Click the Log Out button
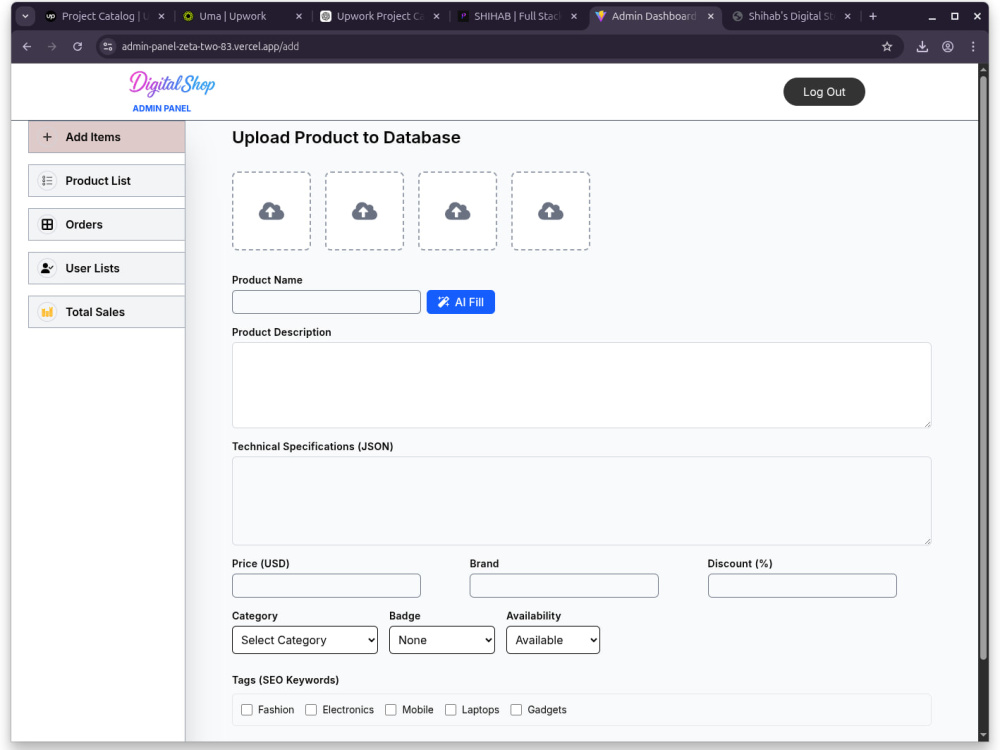Screen dimensions: 1000x750 coord(824,92)
